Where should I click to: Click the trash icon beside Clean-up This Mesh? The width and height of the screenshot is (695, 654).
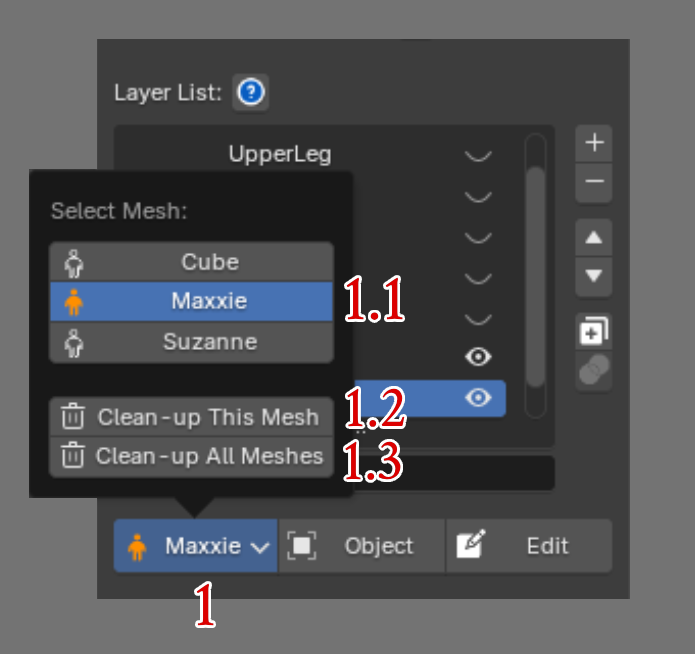[73, 416]
